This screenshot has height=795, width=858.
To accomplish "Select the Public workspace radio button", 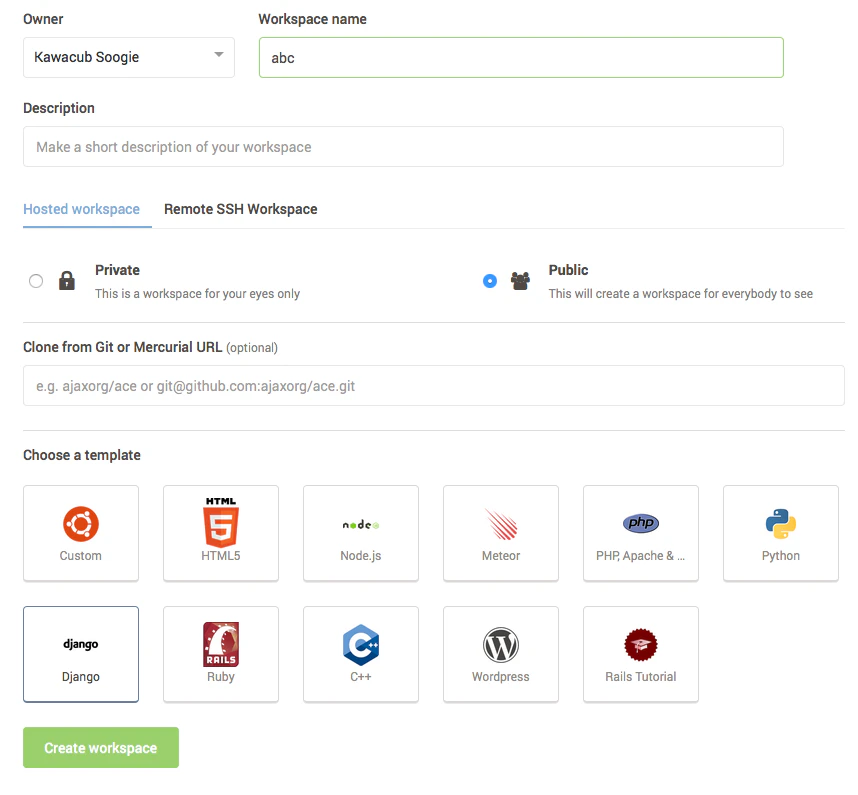I will coord(490,281).
